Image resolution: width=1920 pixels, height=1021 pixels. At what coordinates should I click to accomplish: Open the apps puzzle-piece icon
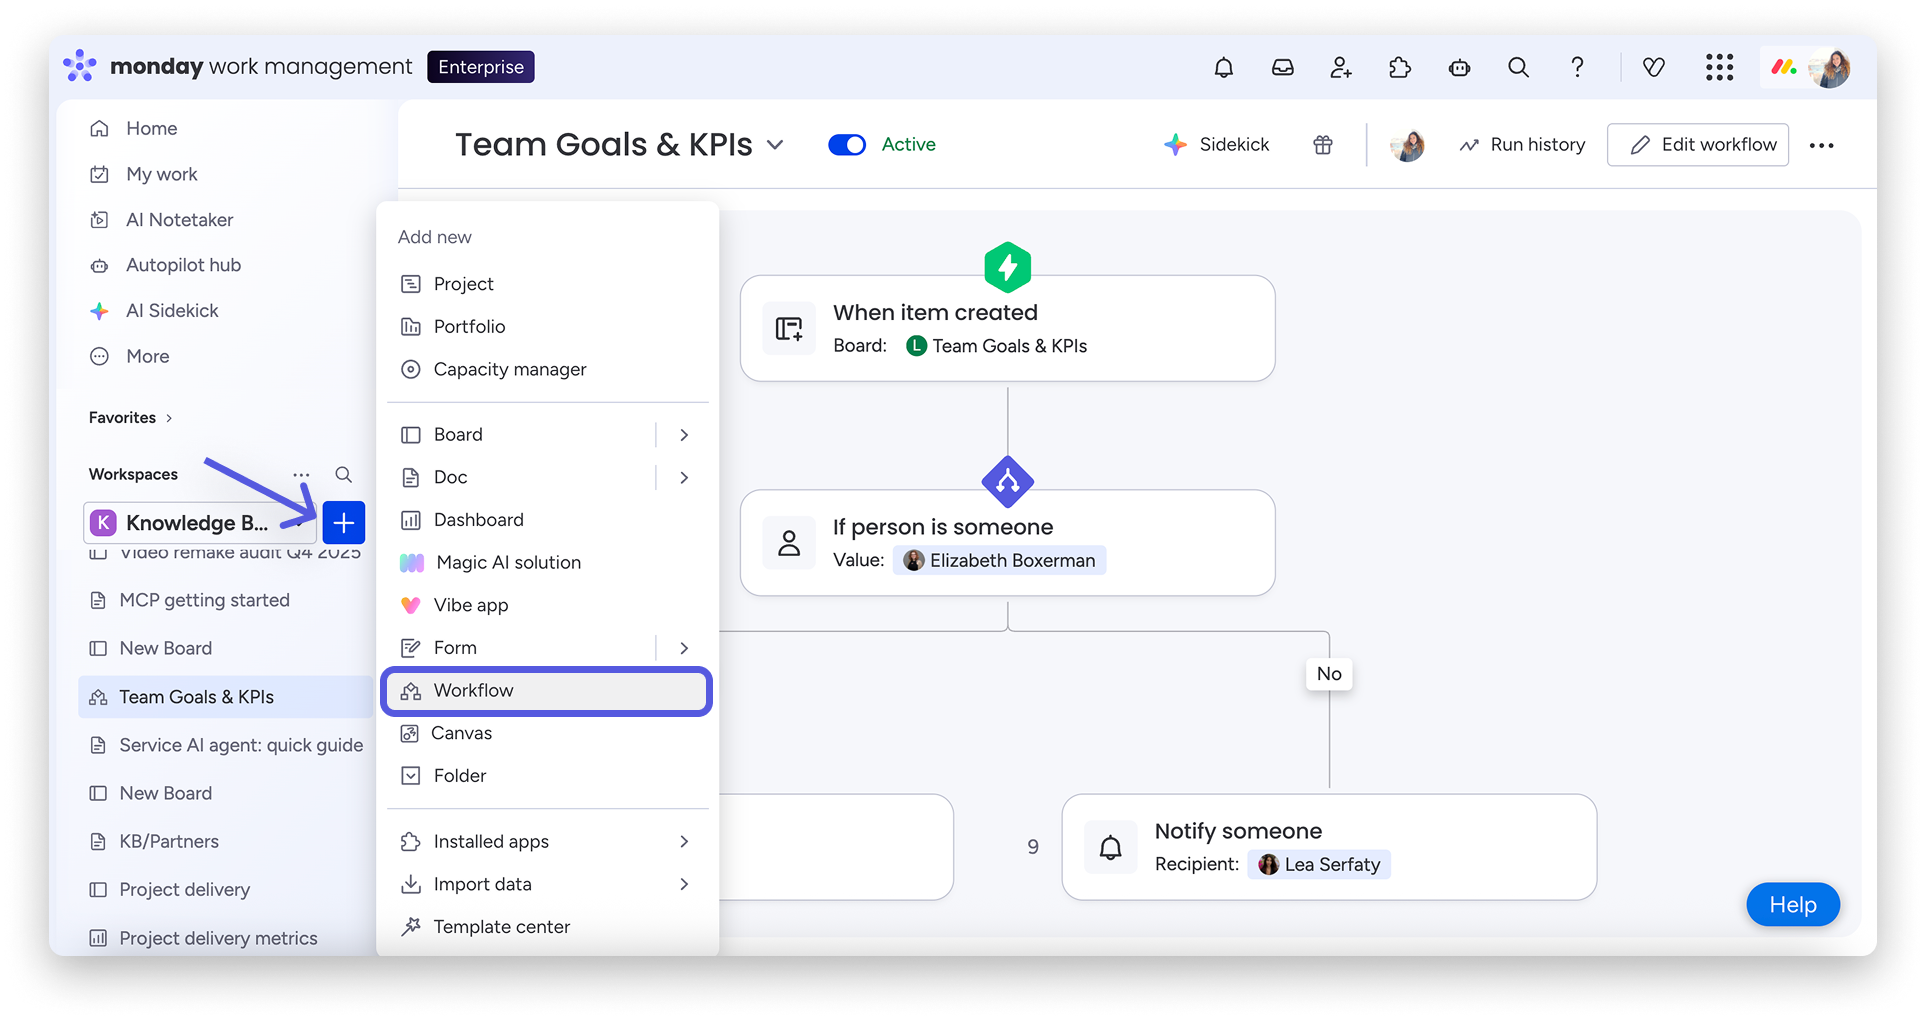[x=1400, y=67]
